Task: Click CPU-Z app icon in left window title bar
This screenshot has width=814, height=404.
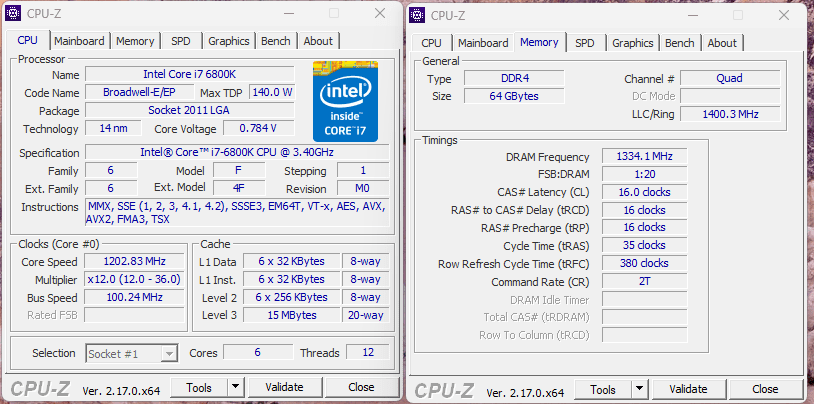Action: point(13,14)
